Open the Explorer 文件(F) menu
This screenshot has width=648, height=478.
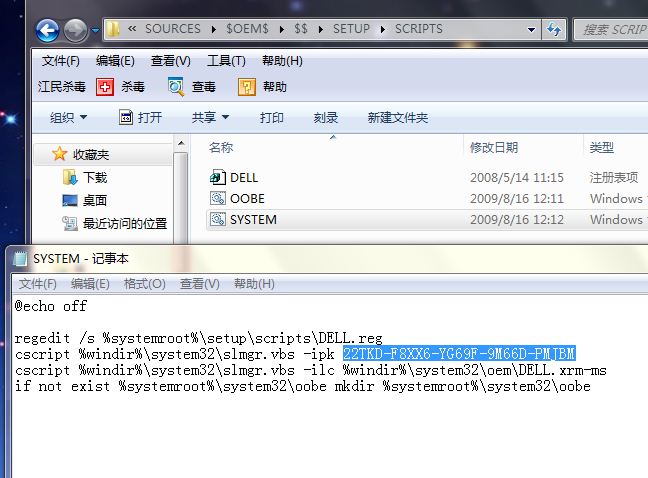60,61
